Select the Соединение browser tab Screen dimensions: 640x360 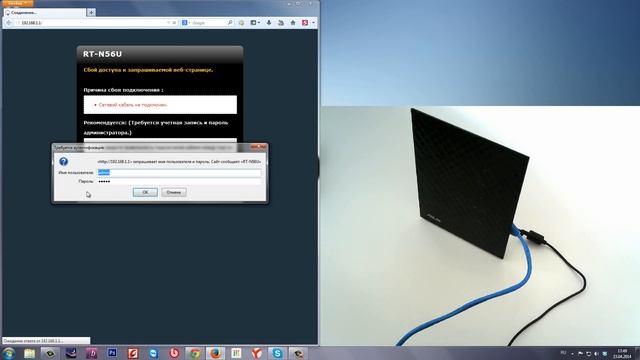pyautogui.click(x=45, y=13)
